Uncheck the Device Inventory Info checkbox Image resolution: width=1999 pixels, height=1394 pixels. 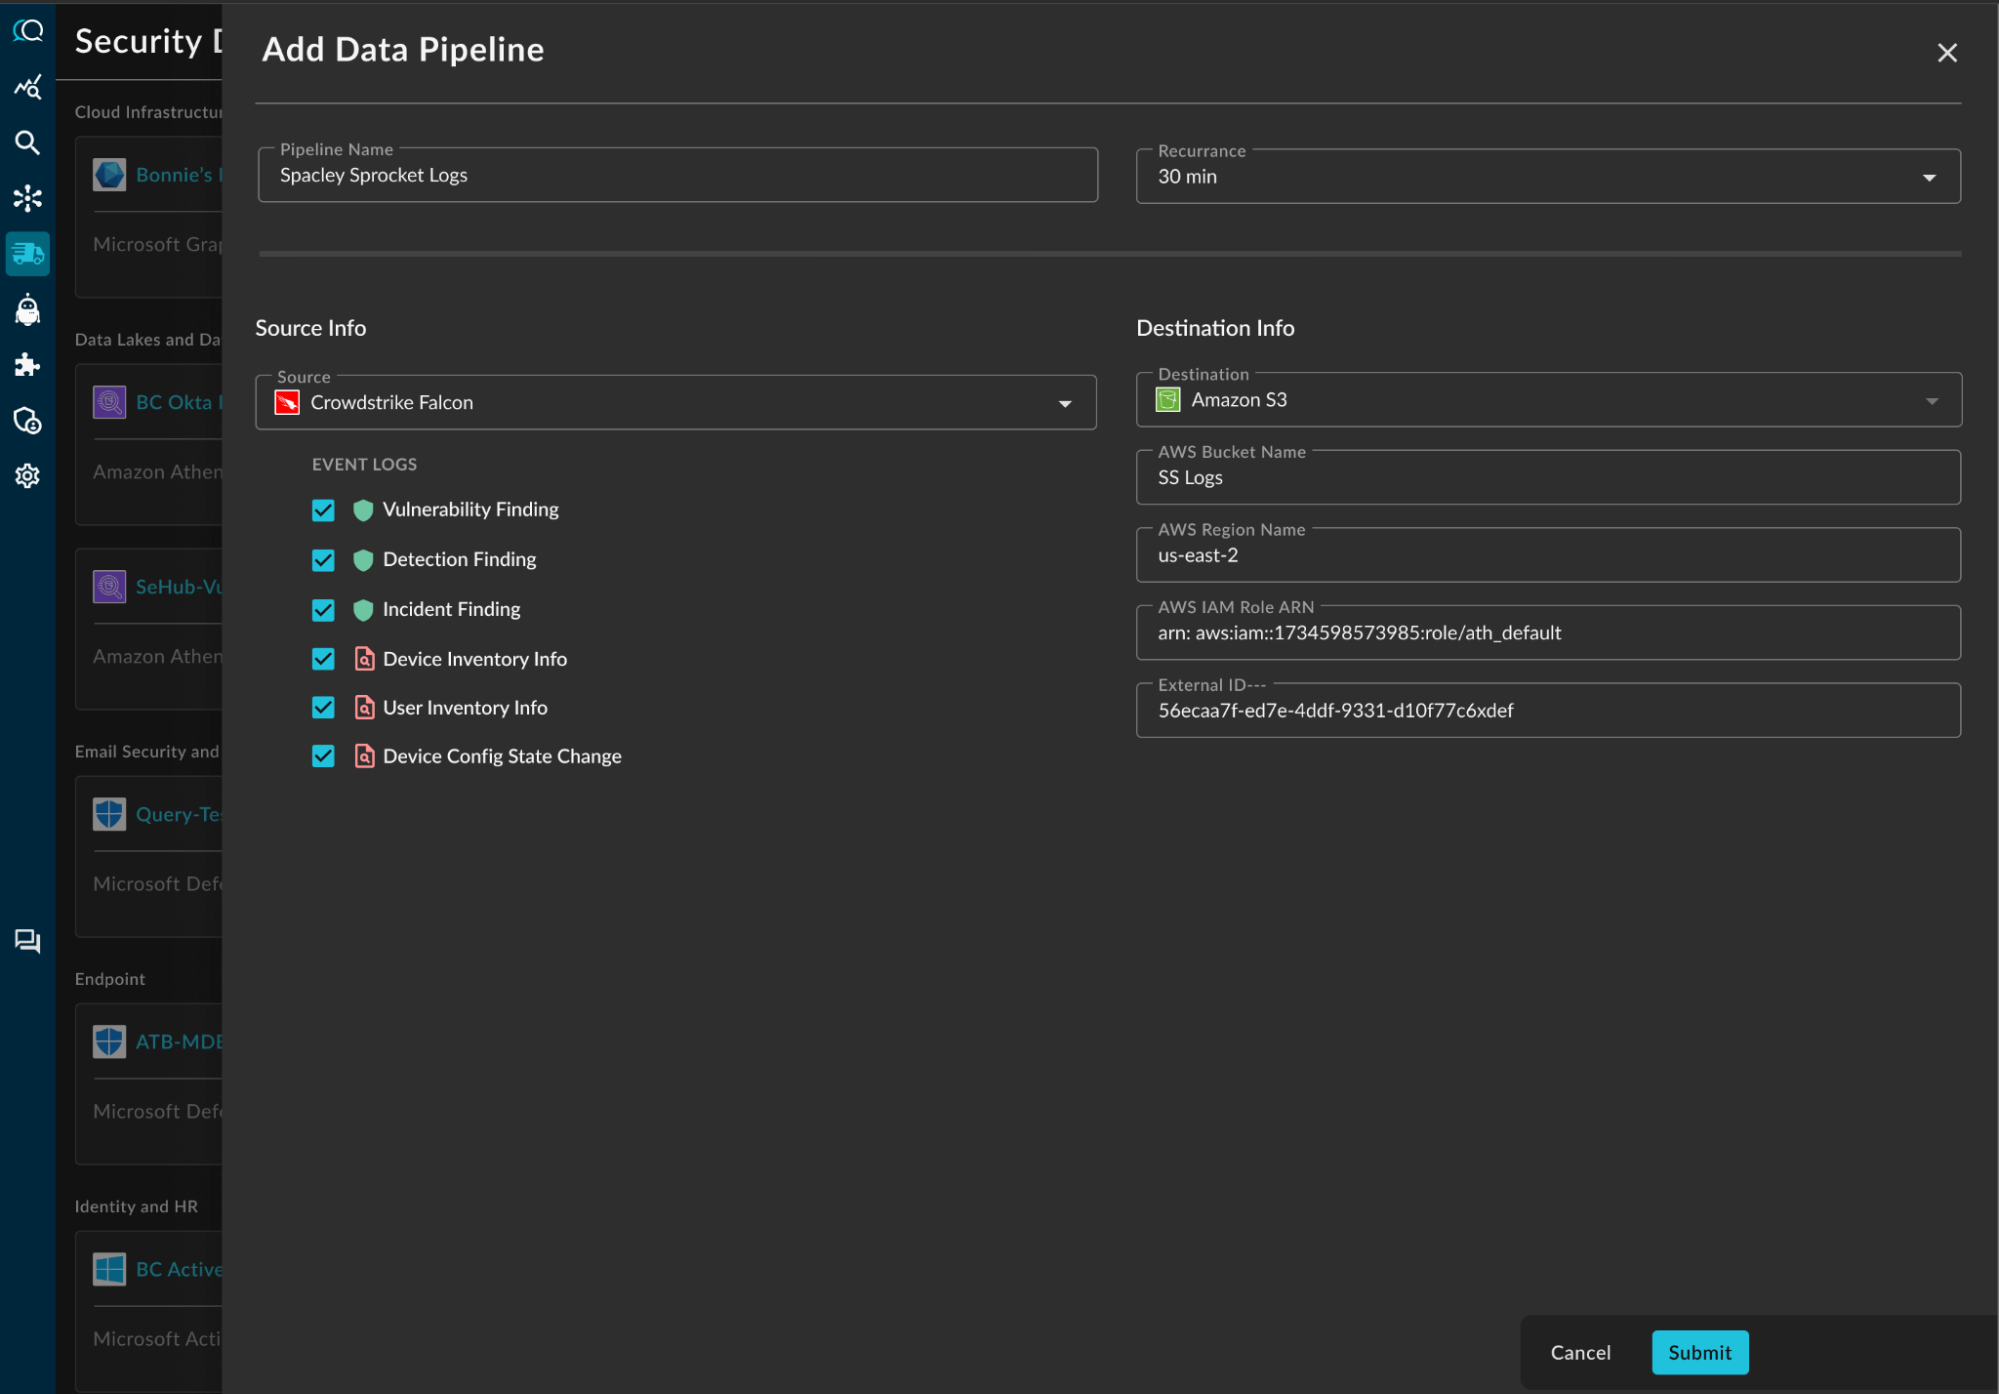pos(323,659)
